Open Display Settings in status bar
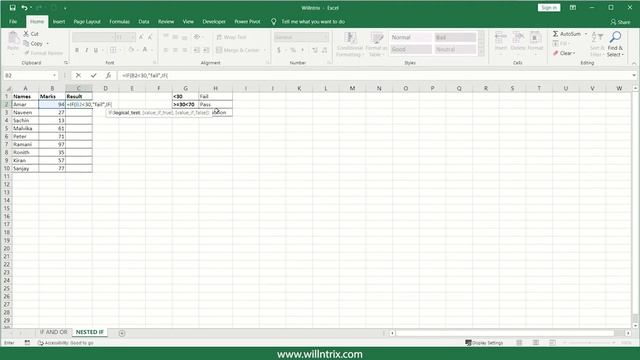Screen dimensions: 640x360 (x=484, y=343)
